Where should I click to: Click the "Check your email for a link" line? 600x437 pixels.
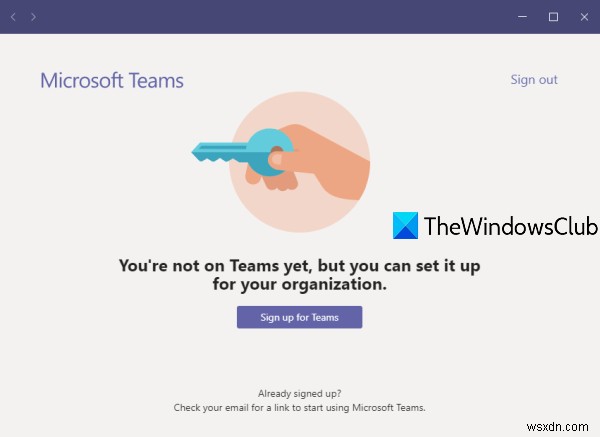(x=299, y=408)
